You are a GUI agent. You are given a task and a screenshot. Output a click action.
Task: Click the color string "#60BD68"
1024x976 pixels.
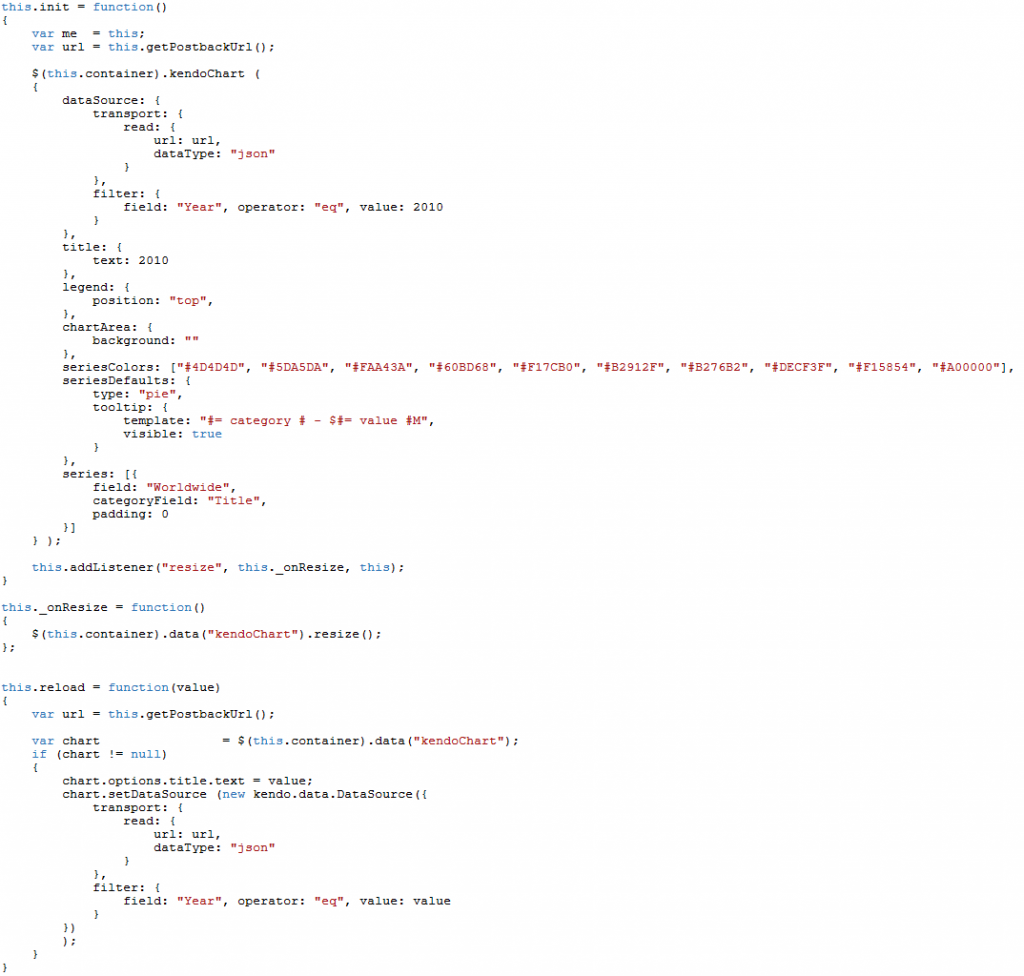tap(462, 367)
